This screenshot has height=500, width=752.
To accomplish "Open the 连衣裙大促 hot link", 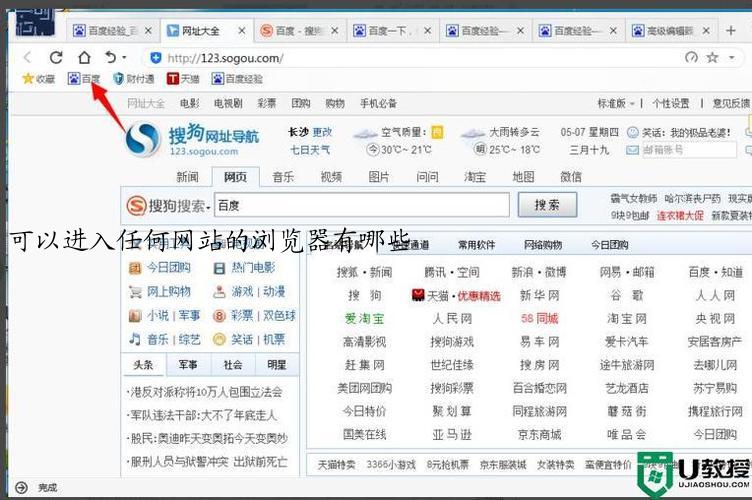I will (x=680, y=216).
